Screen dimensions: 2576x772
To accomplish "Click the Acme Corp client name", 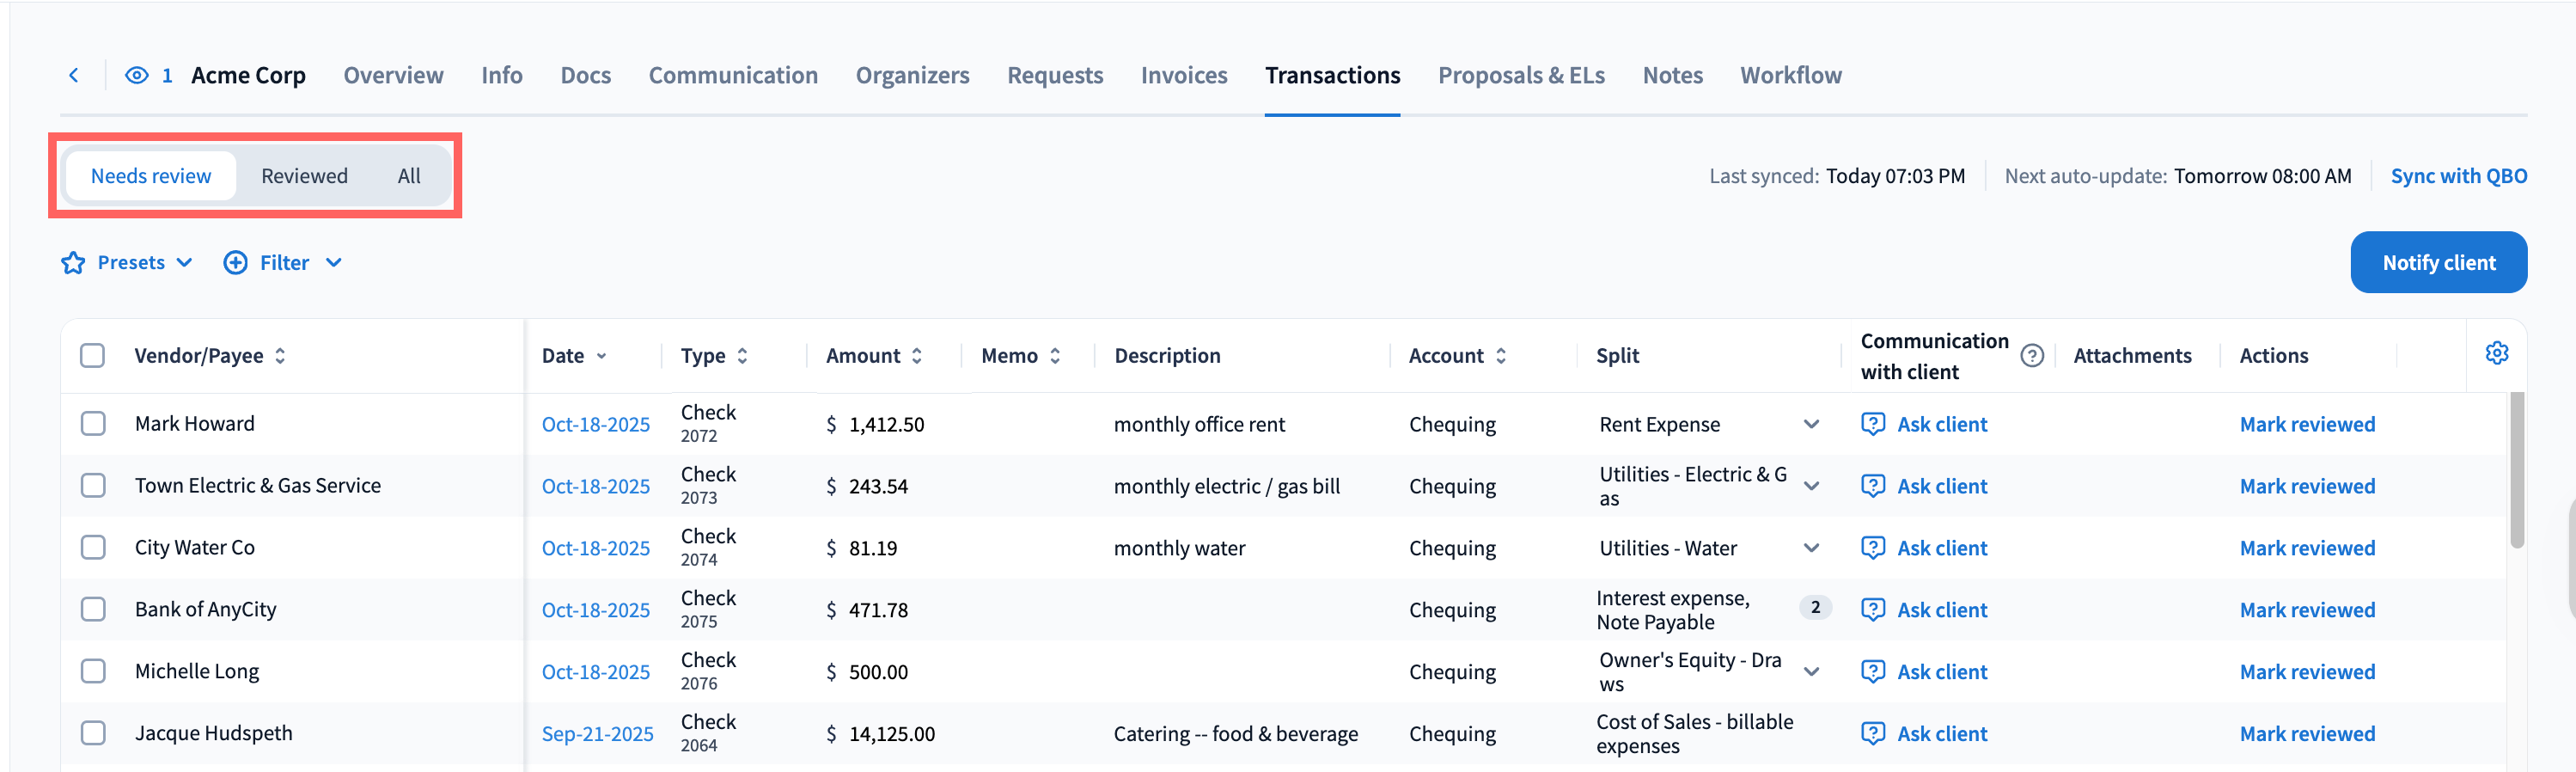I will click(248, 75).
